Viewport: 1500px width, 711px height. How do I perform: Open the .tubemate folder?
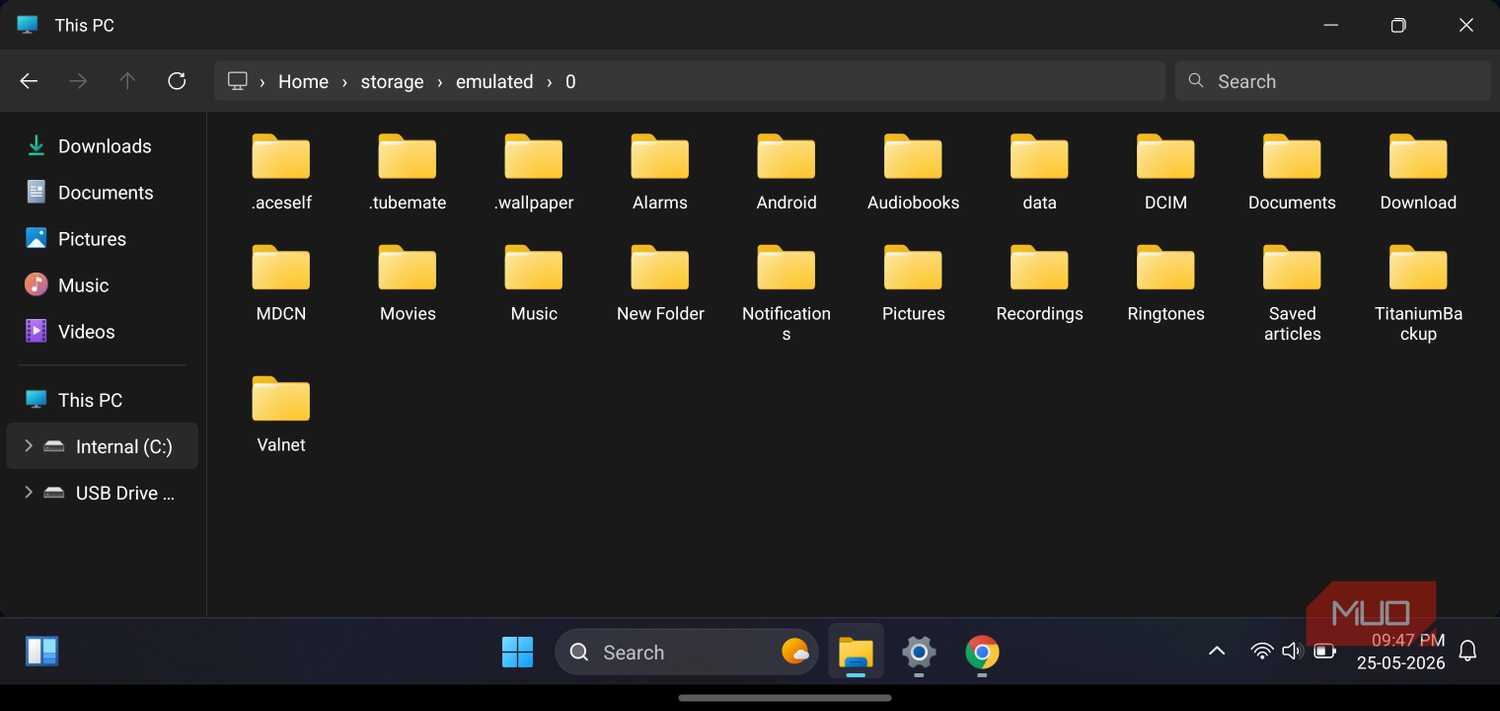[x=407, y=173]
